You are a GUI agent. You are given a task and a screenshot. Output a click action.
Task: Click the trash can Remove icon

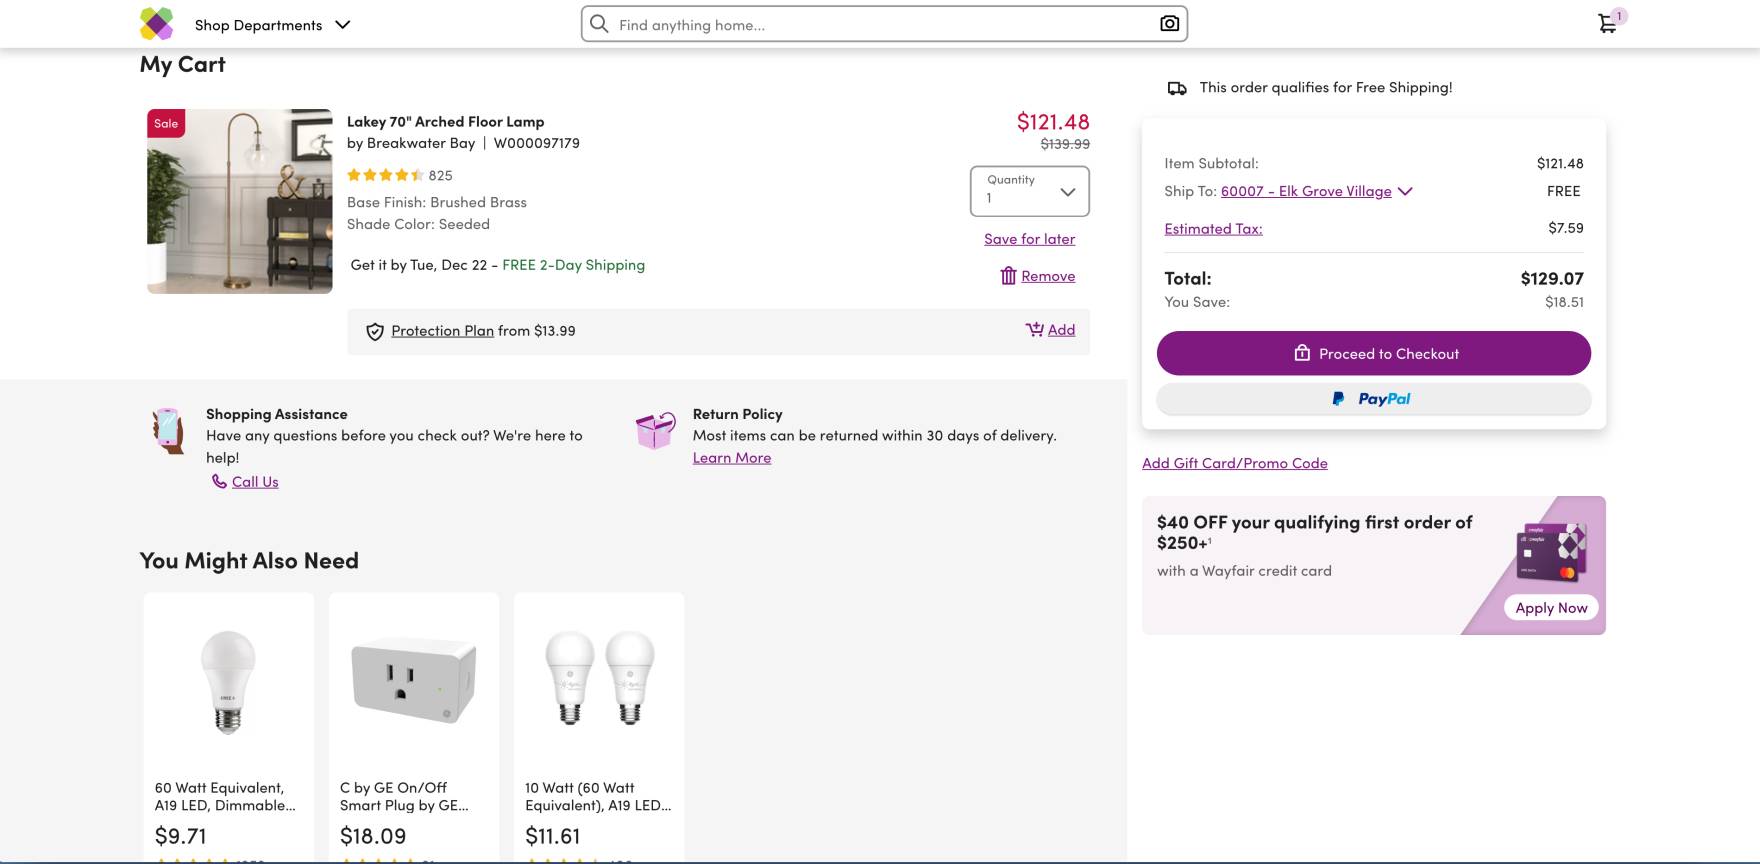[x=1008, y=276]
